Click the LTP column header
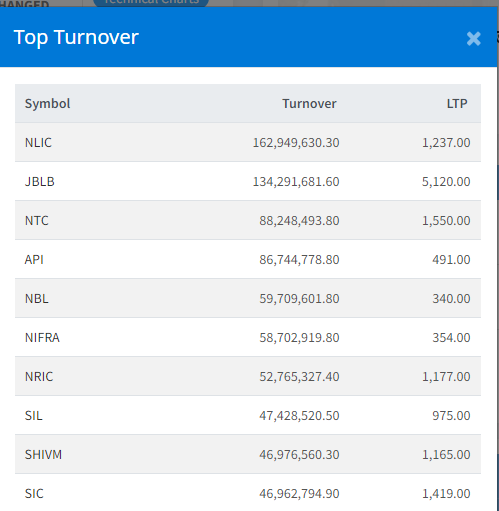Viewport: 499px width, 511px height. [x=457, y=104]
